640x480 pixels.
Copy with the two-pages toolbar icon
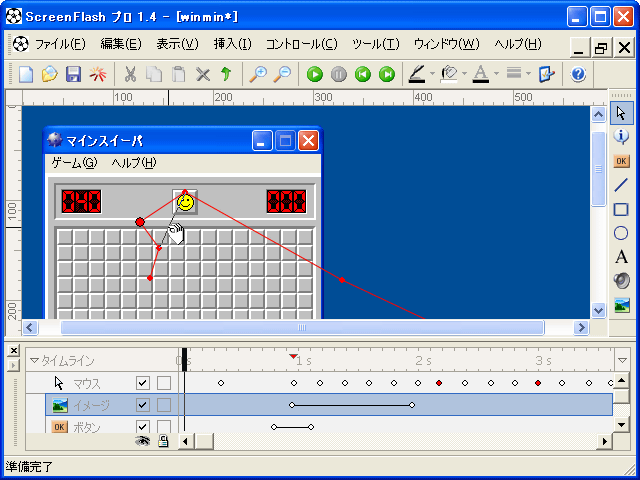pyautogui.click(x=154, y=74)
